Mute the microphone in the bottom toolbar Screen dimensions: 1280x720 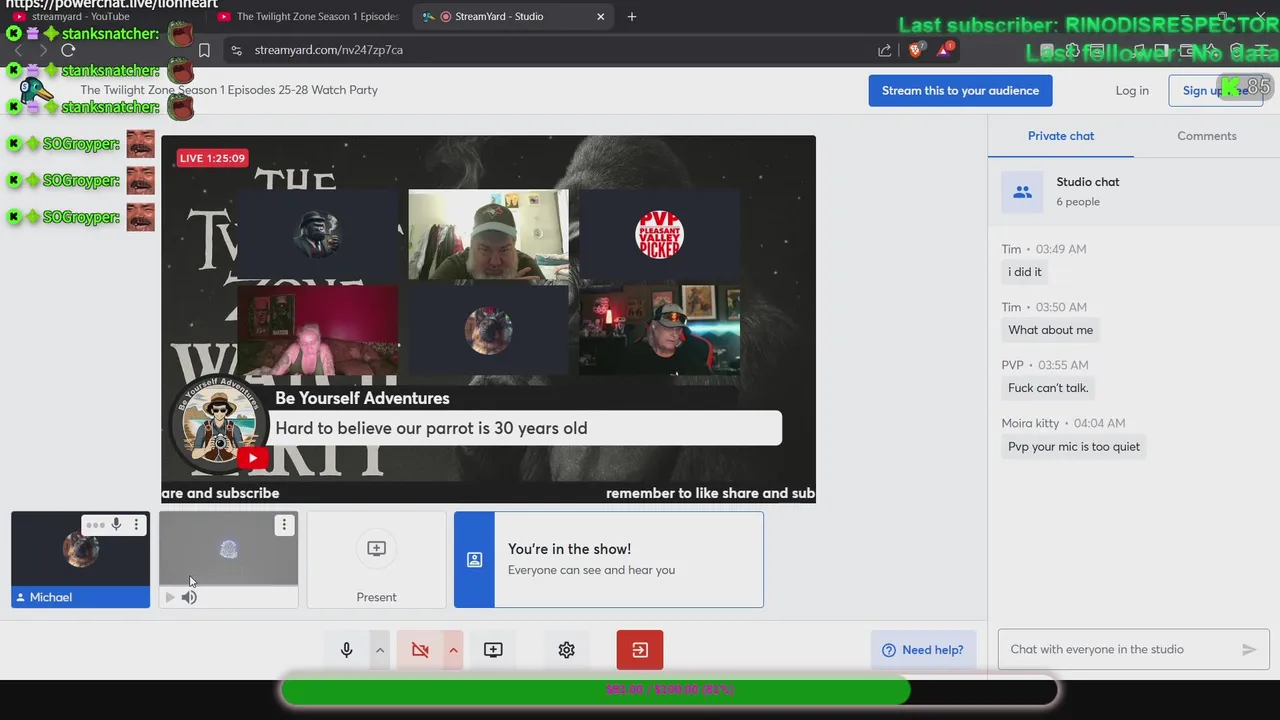point(347,650)
